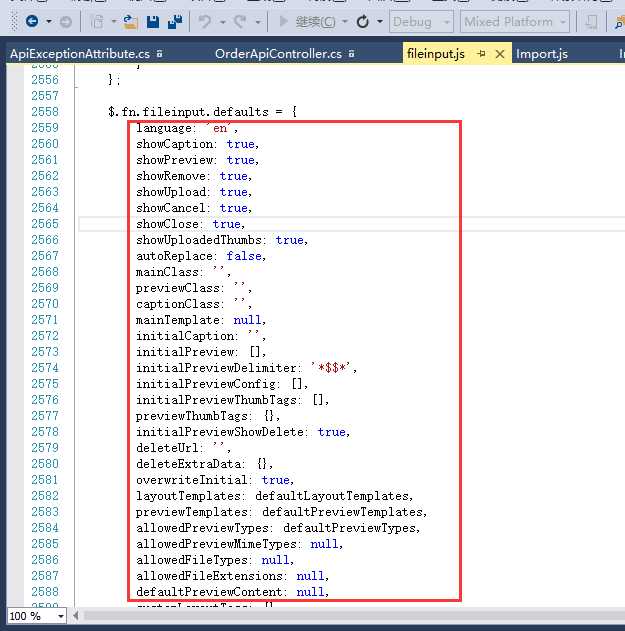Click the 'overwriteInitial: true' line

(215, 480)
